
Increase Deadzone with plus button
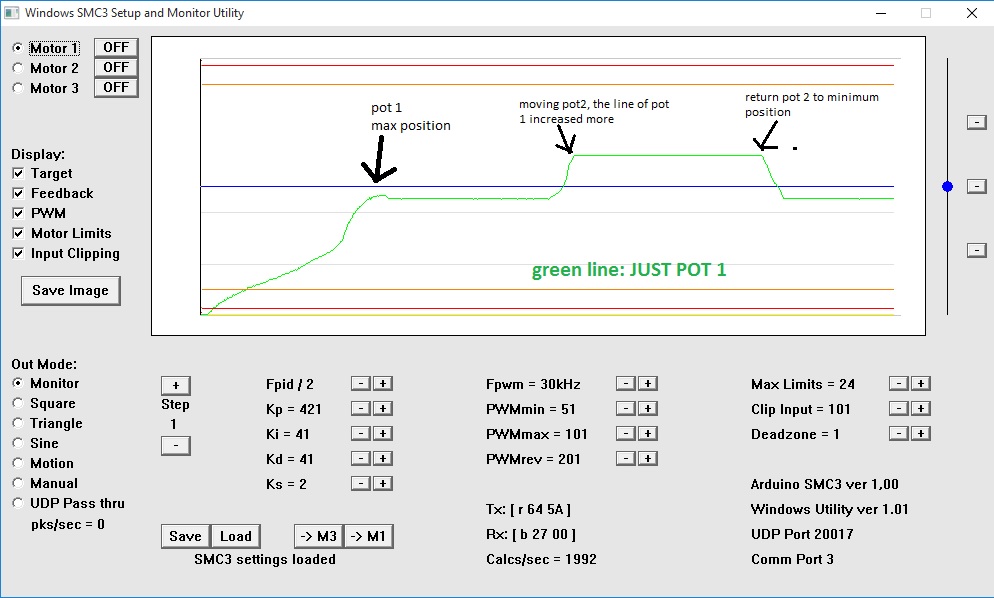[x=921, y=434]
